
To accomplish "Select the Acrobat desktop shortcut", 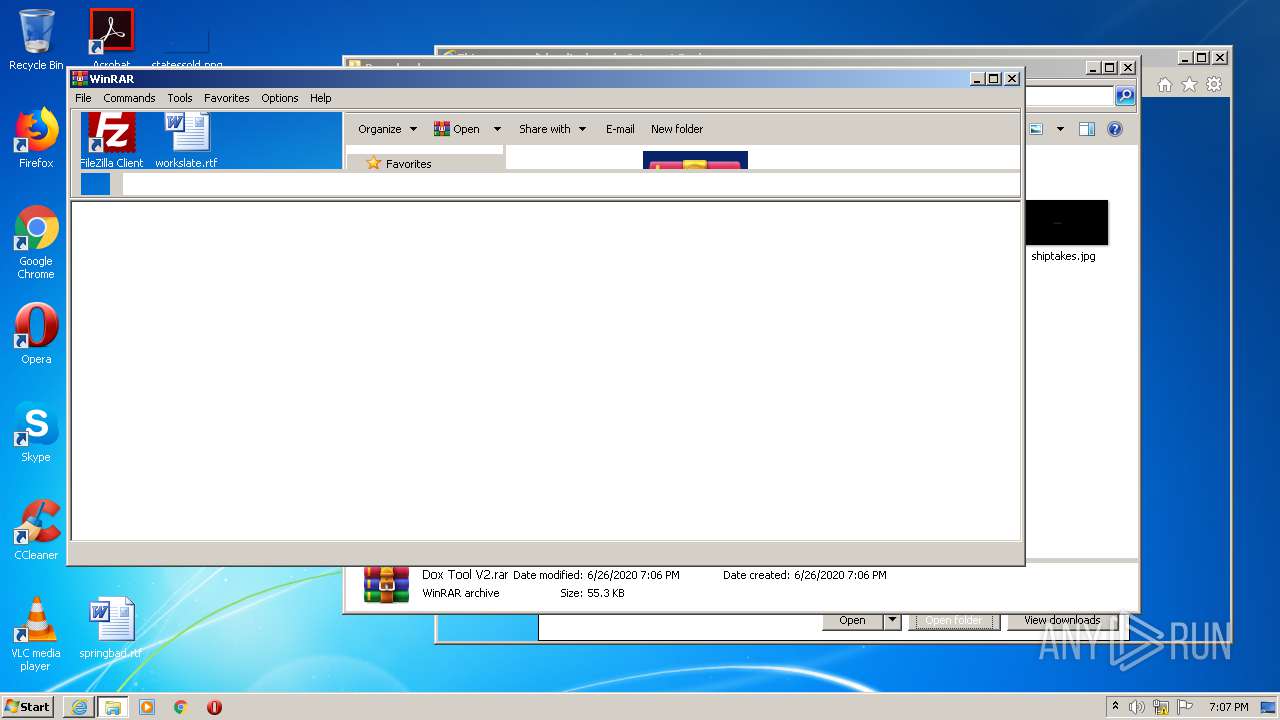I will (x=111, y=40).
